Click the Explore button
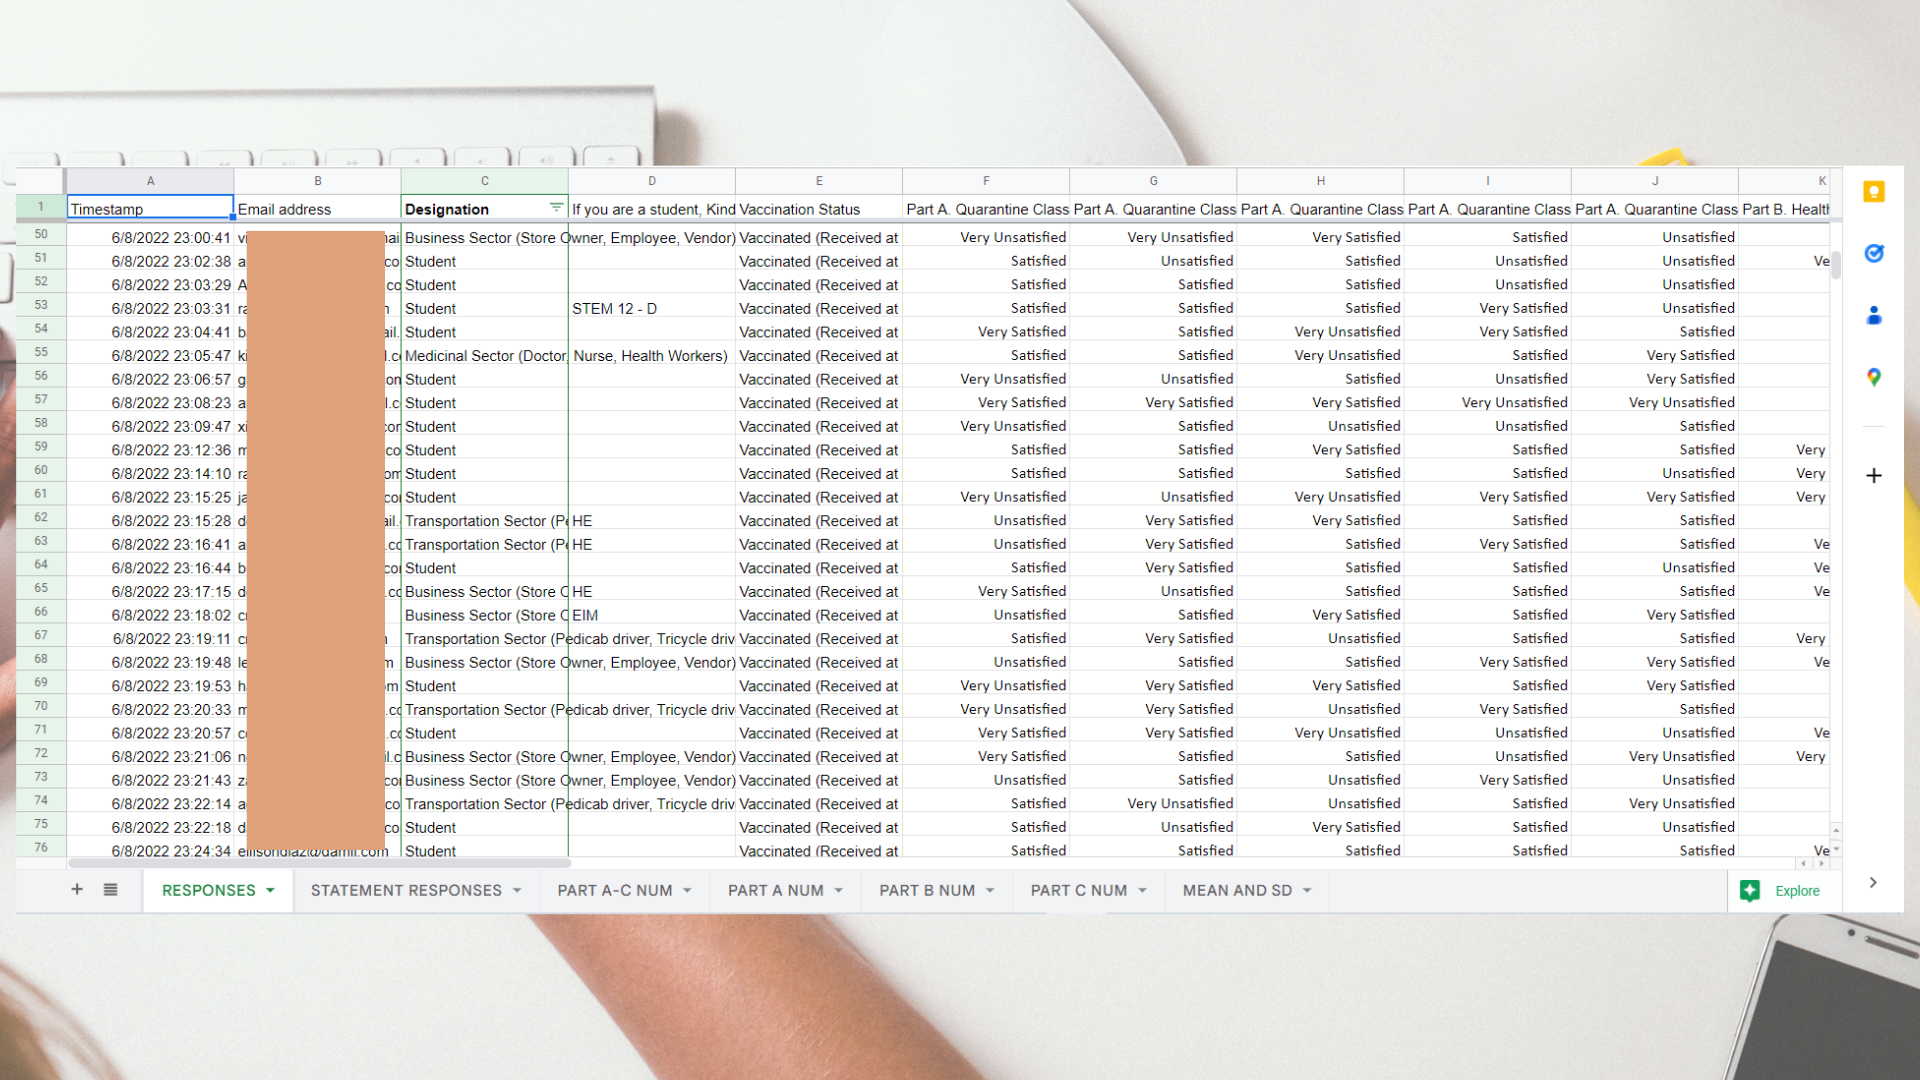 [1796, 891]
